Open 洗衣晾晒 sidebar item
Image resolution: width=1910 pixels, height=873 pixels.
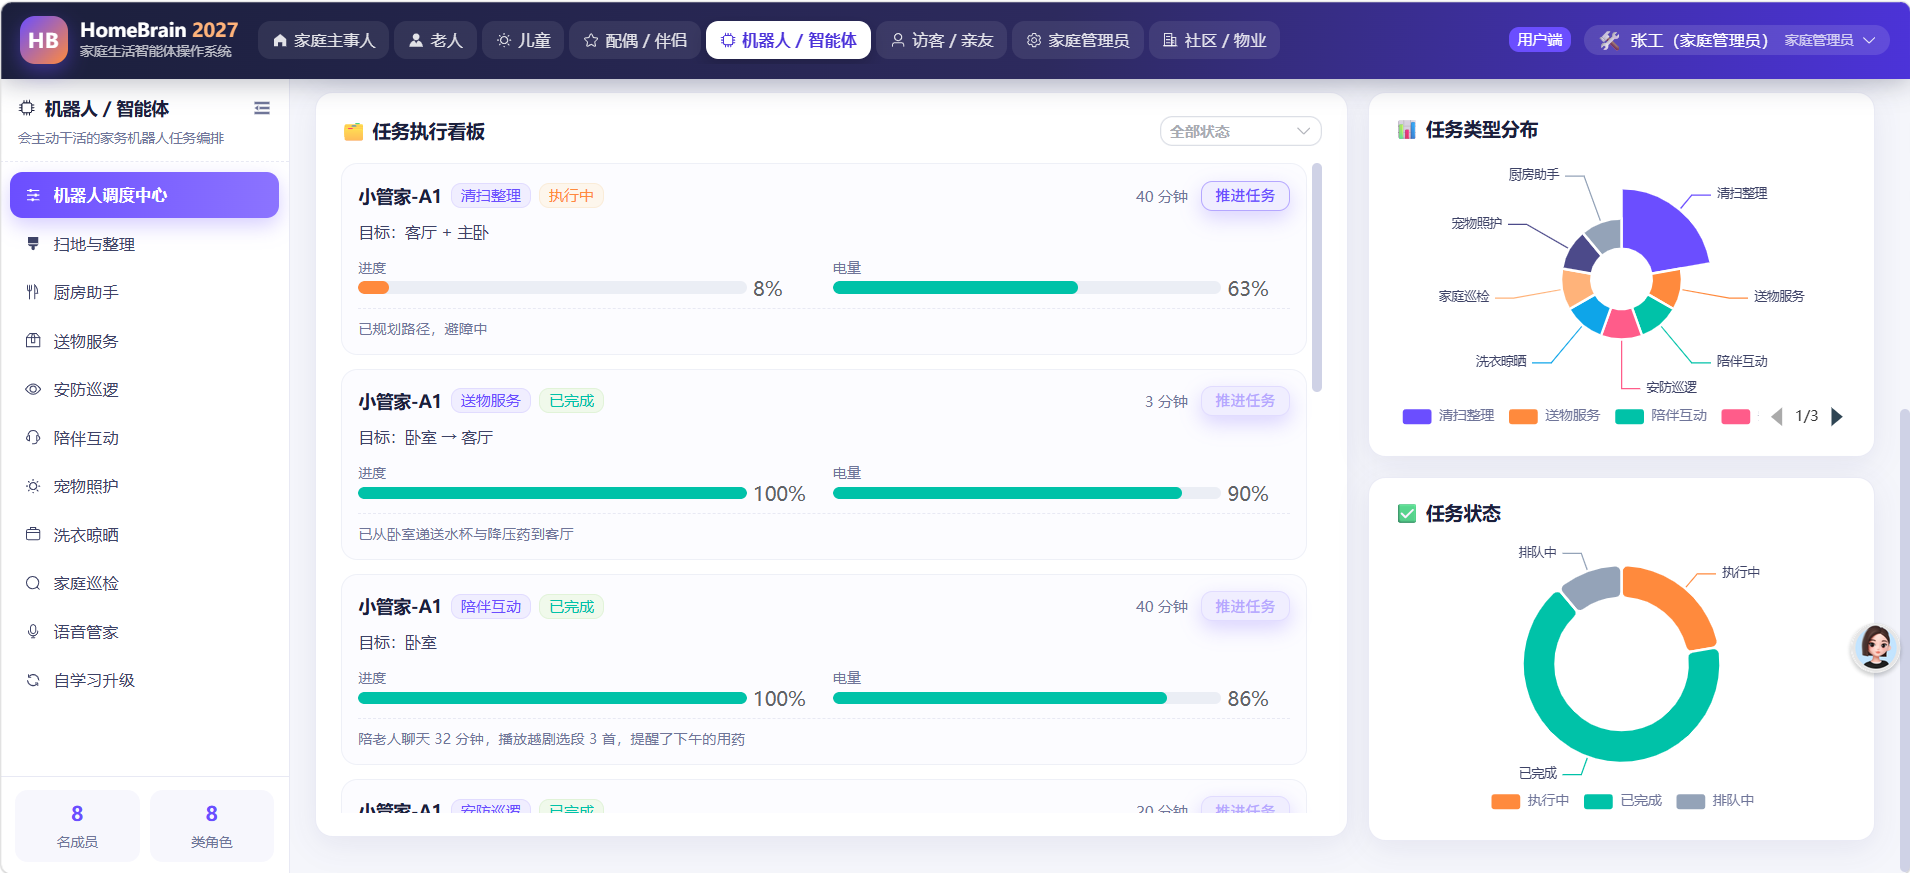(144, 535)
